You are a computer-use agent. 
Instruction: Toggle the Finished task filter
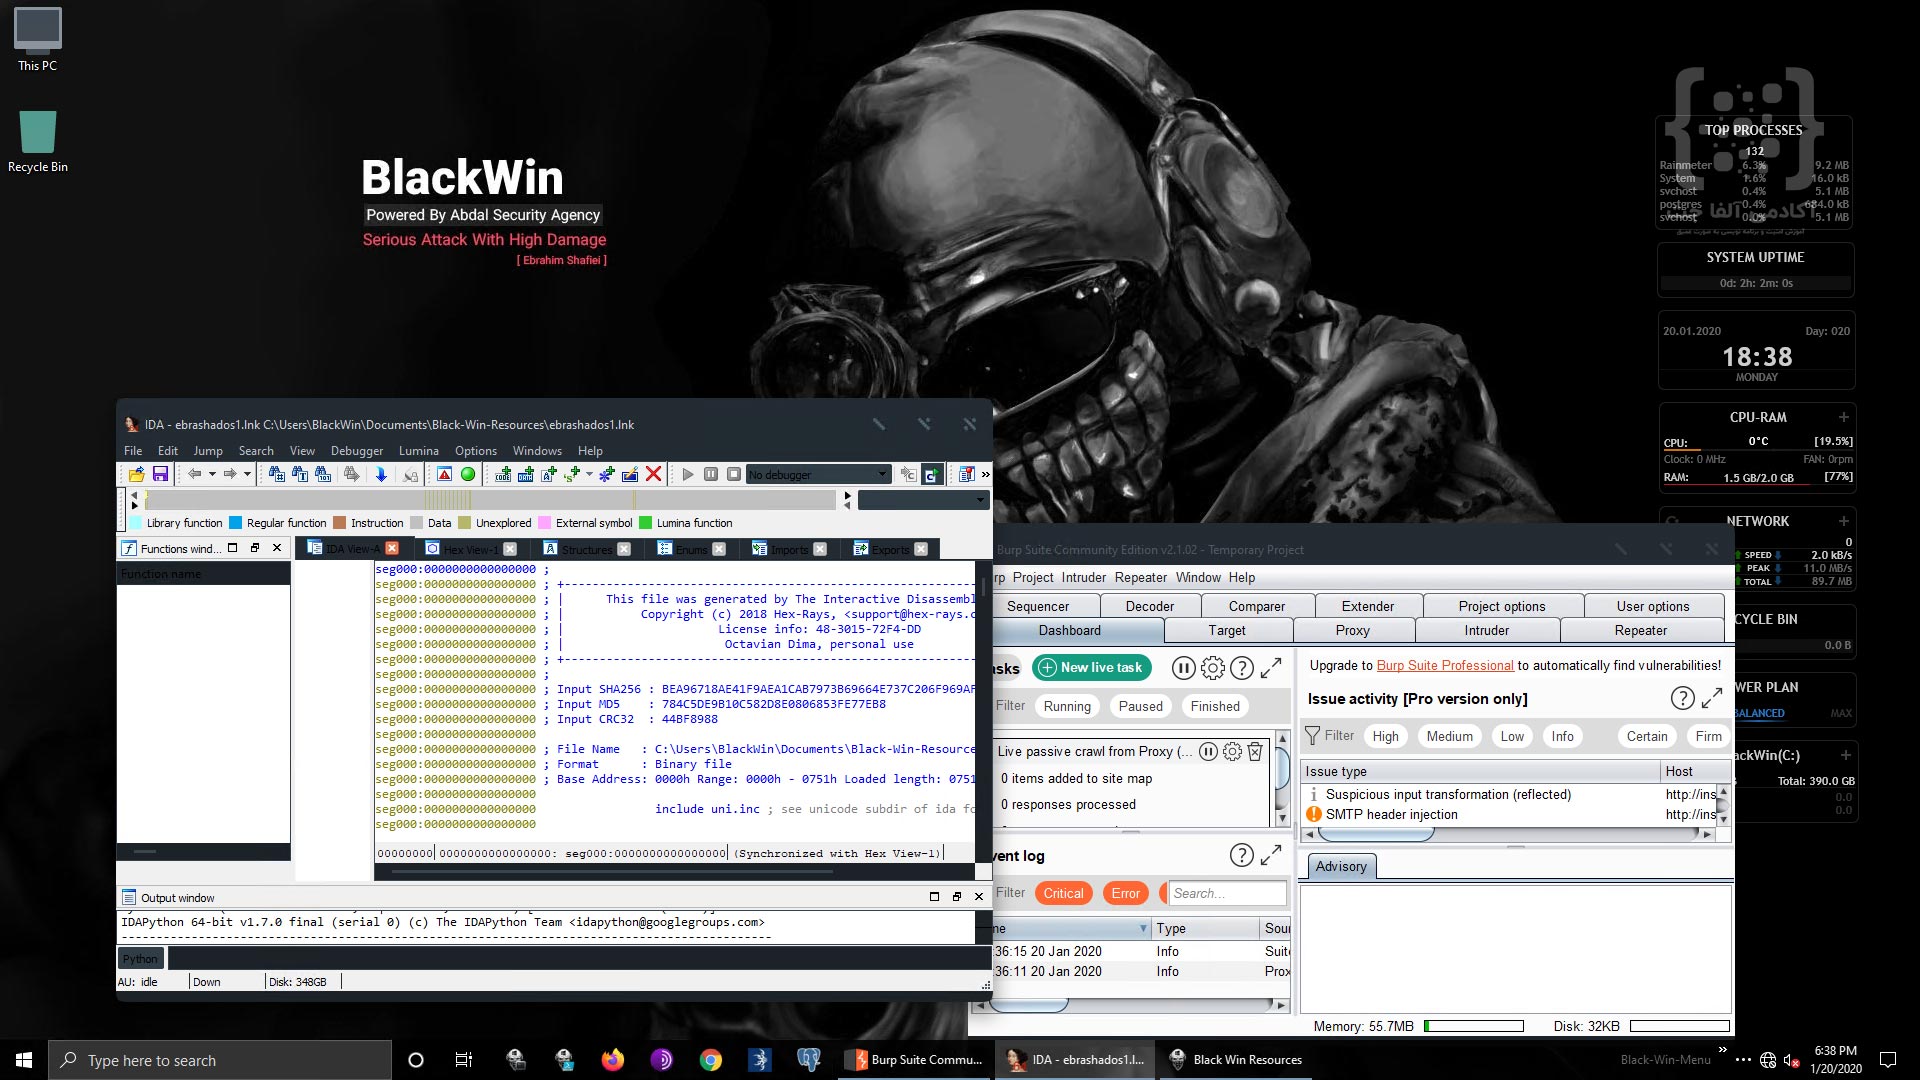[1215, 706]
